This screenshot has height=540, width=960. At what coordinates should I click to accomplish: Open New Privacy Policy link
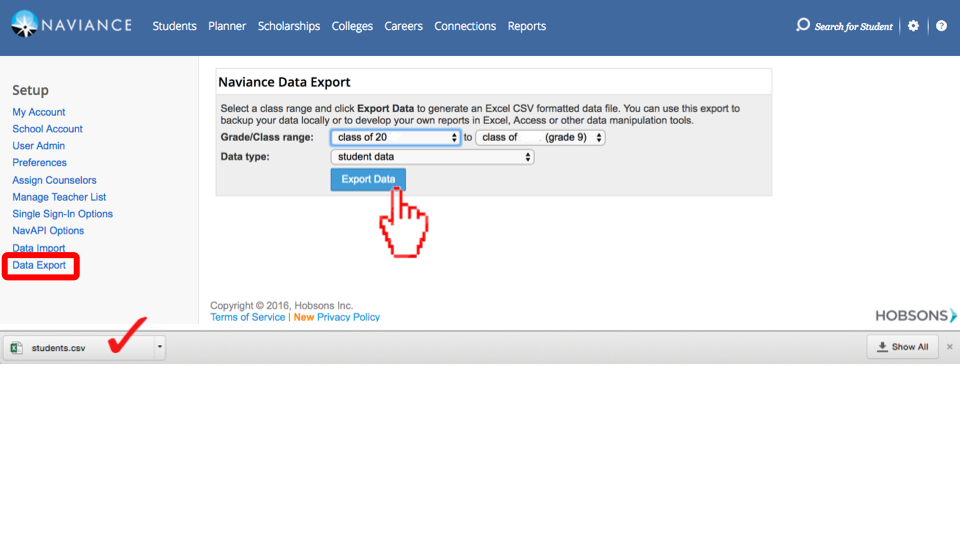point(337,317)
